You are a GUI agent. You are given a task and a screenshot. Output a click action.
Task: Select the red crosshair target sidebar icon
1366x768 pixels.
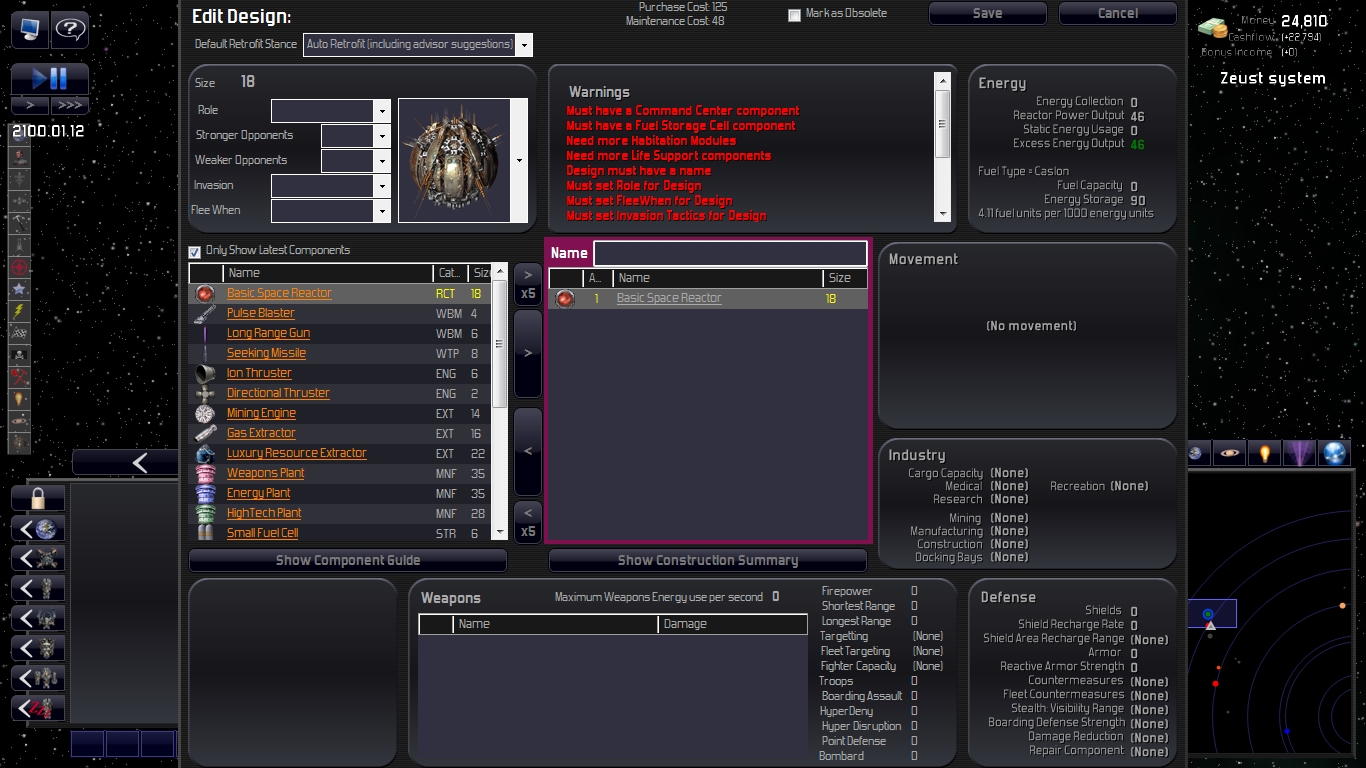[19, 267]
